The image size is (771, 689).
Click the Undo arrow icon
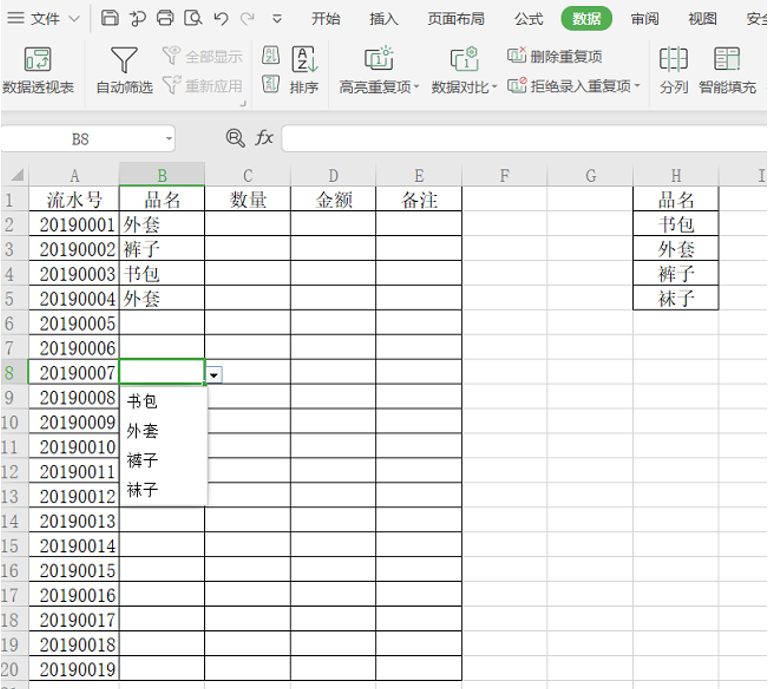click(x=221, y=19)
